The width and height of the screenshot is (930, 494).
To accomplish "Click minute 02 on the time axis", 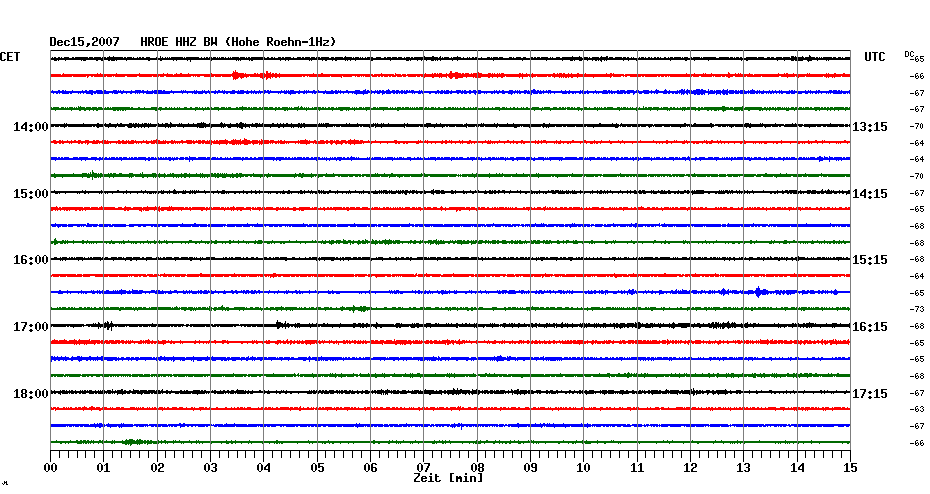I will pos(157,467).
